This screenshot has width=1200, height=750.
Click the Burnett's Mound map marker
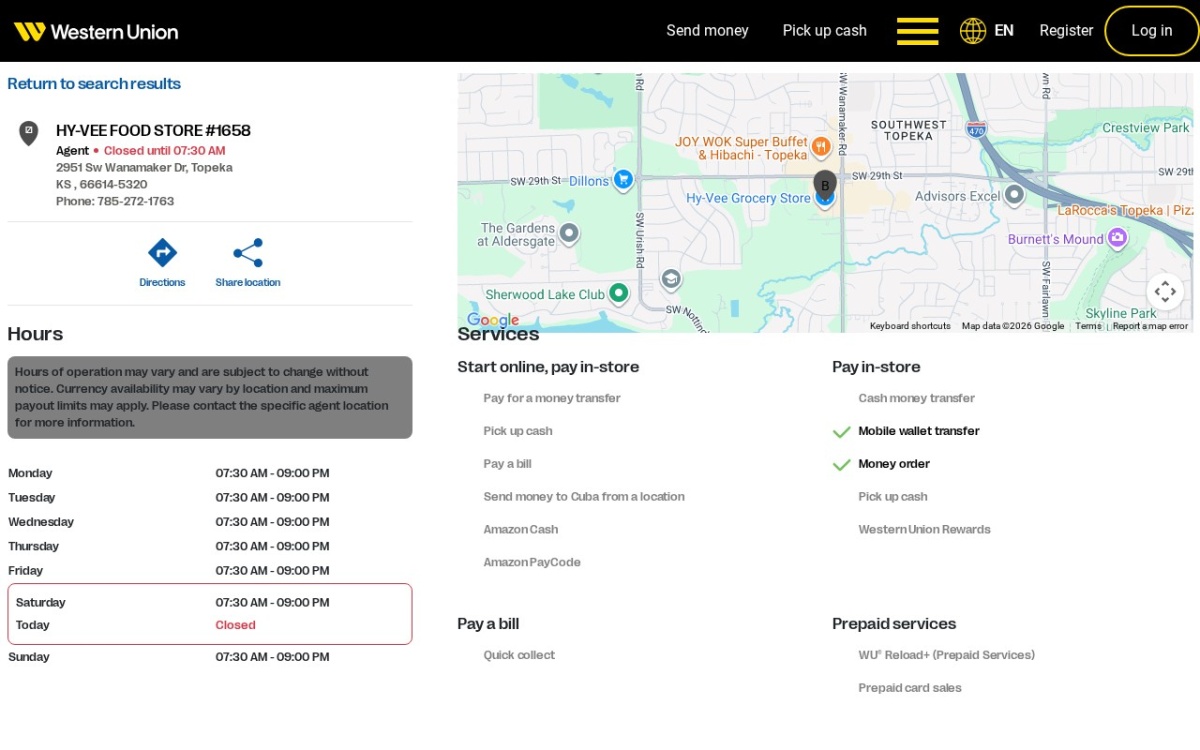click(1117, 238)
